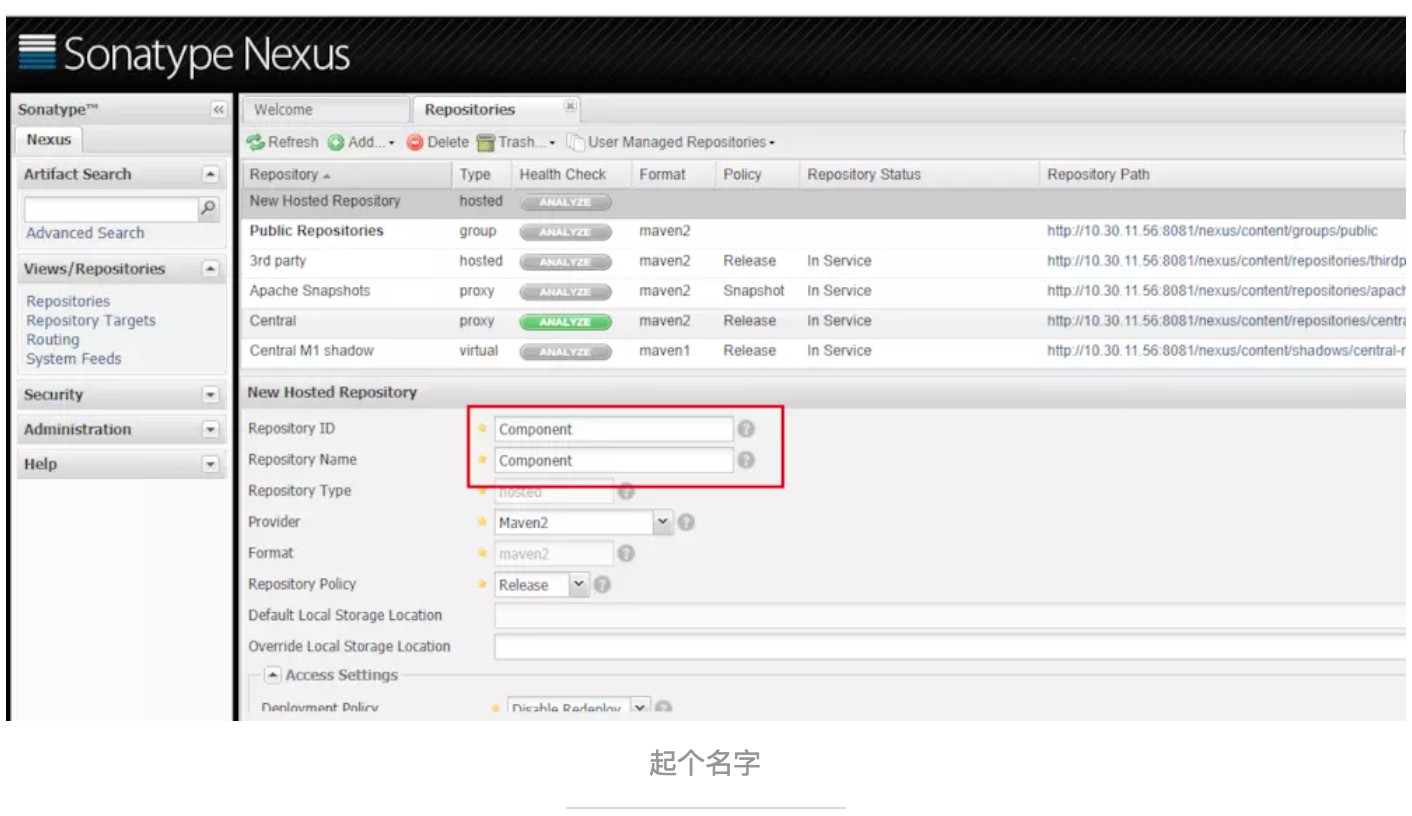The image size is (1412, 816).
Task: Click Analyze for Central M1 shadow
Action: click(565, 352)
